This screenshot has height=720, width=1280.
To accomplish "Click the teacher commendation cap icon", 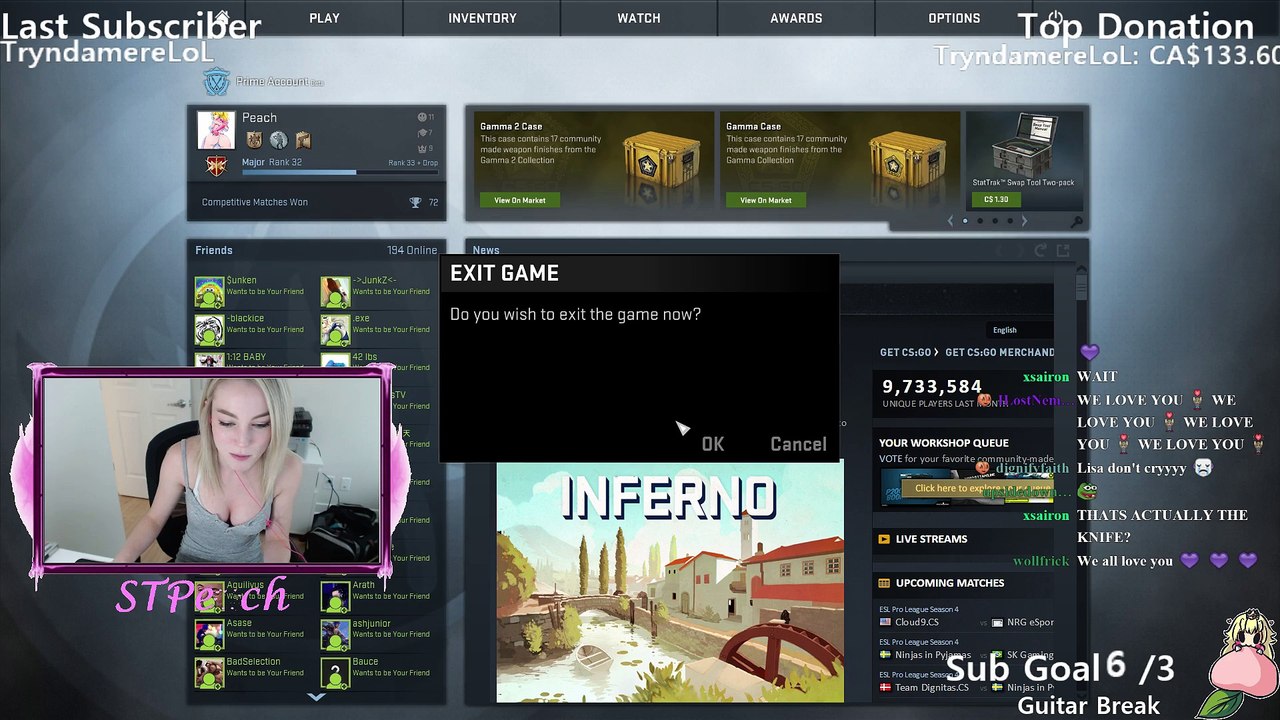I will [x=422, y=133].
